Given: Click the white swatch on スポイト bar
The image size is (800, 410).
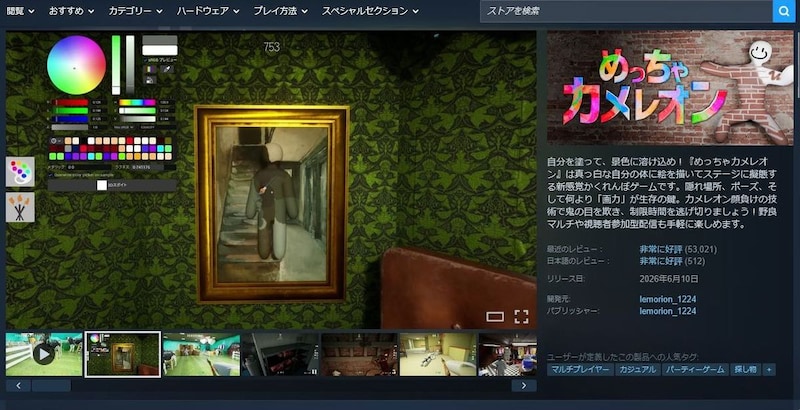Looking at the screenshot, I should click(x=102, y=185).
